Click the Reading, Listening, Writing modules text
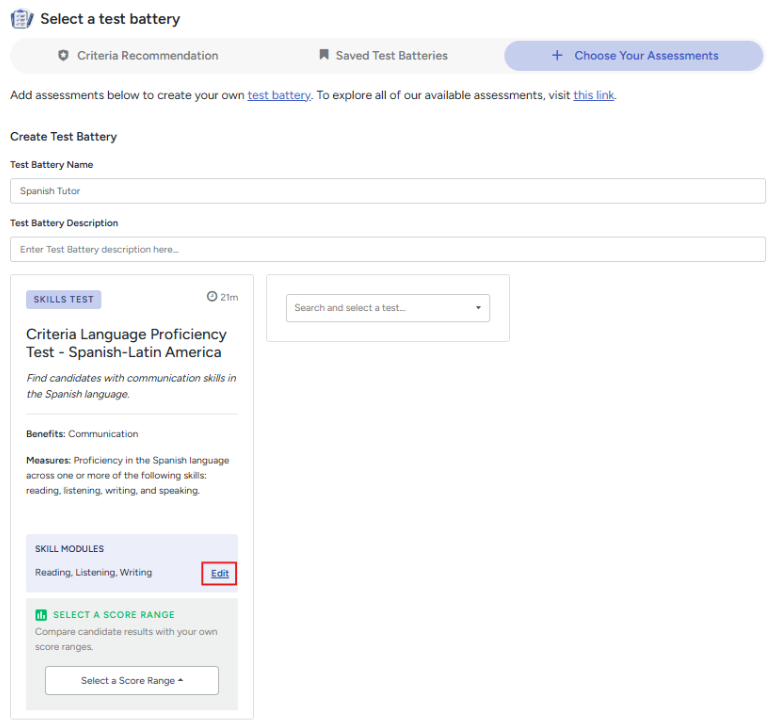 click(x=93, y=573)
